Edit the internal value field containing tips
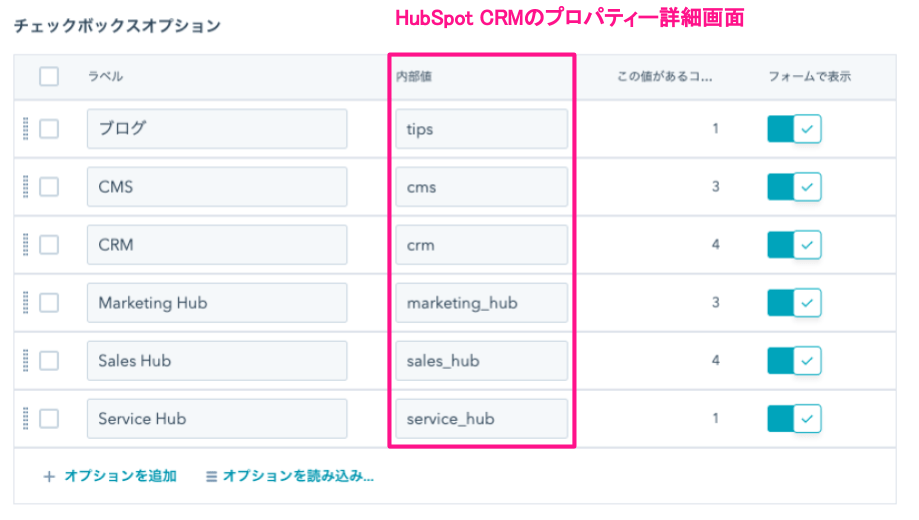919x520 pixels. click(481, 129)
